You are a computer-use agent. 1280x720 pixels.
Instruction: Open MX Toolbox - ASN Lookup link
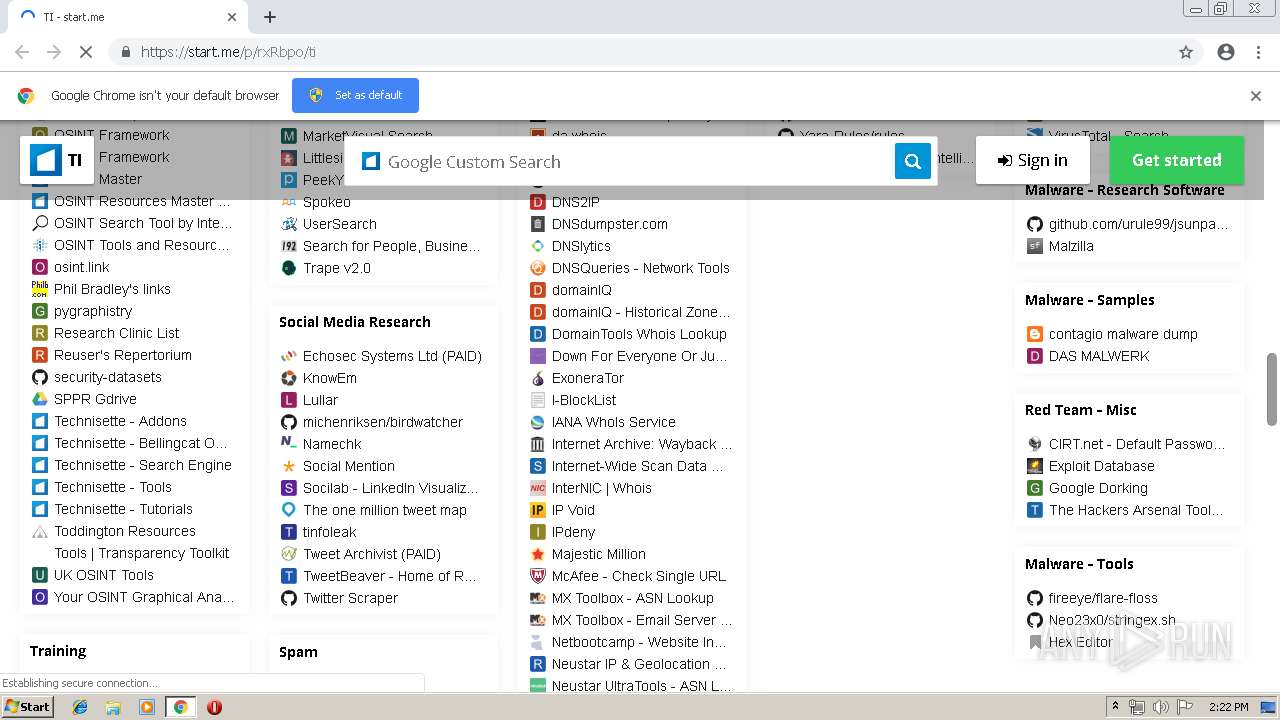(633, 598)
